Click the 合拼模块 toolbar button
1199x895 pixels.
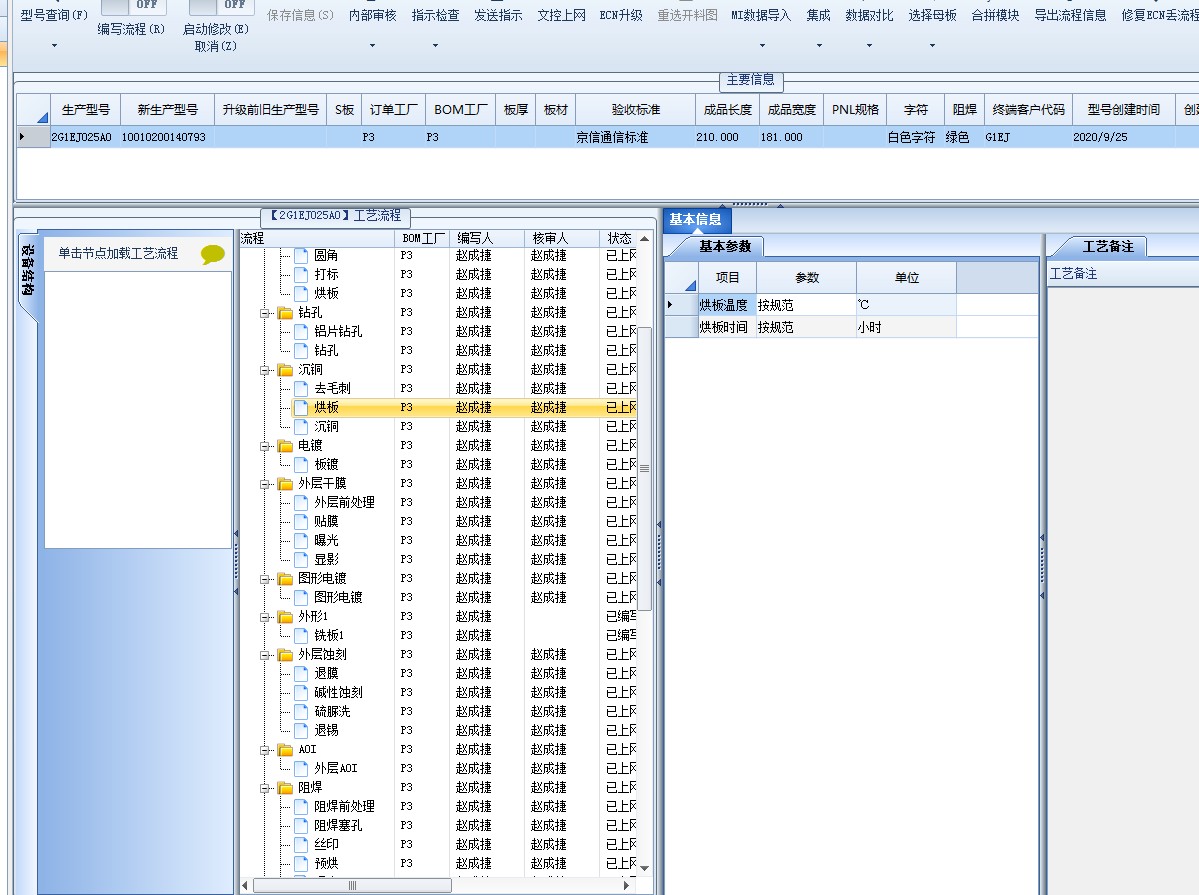tap(995, 15)
